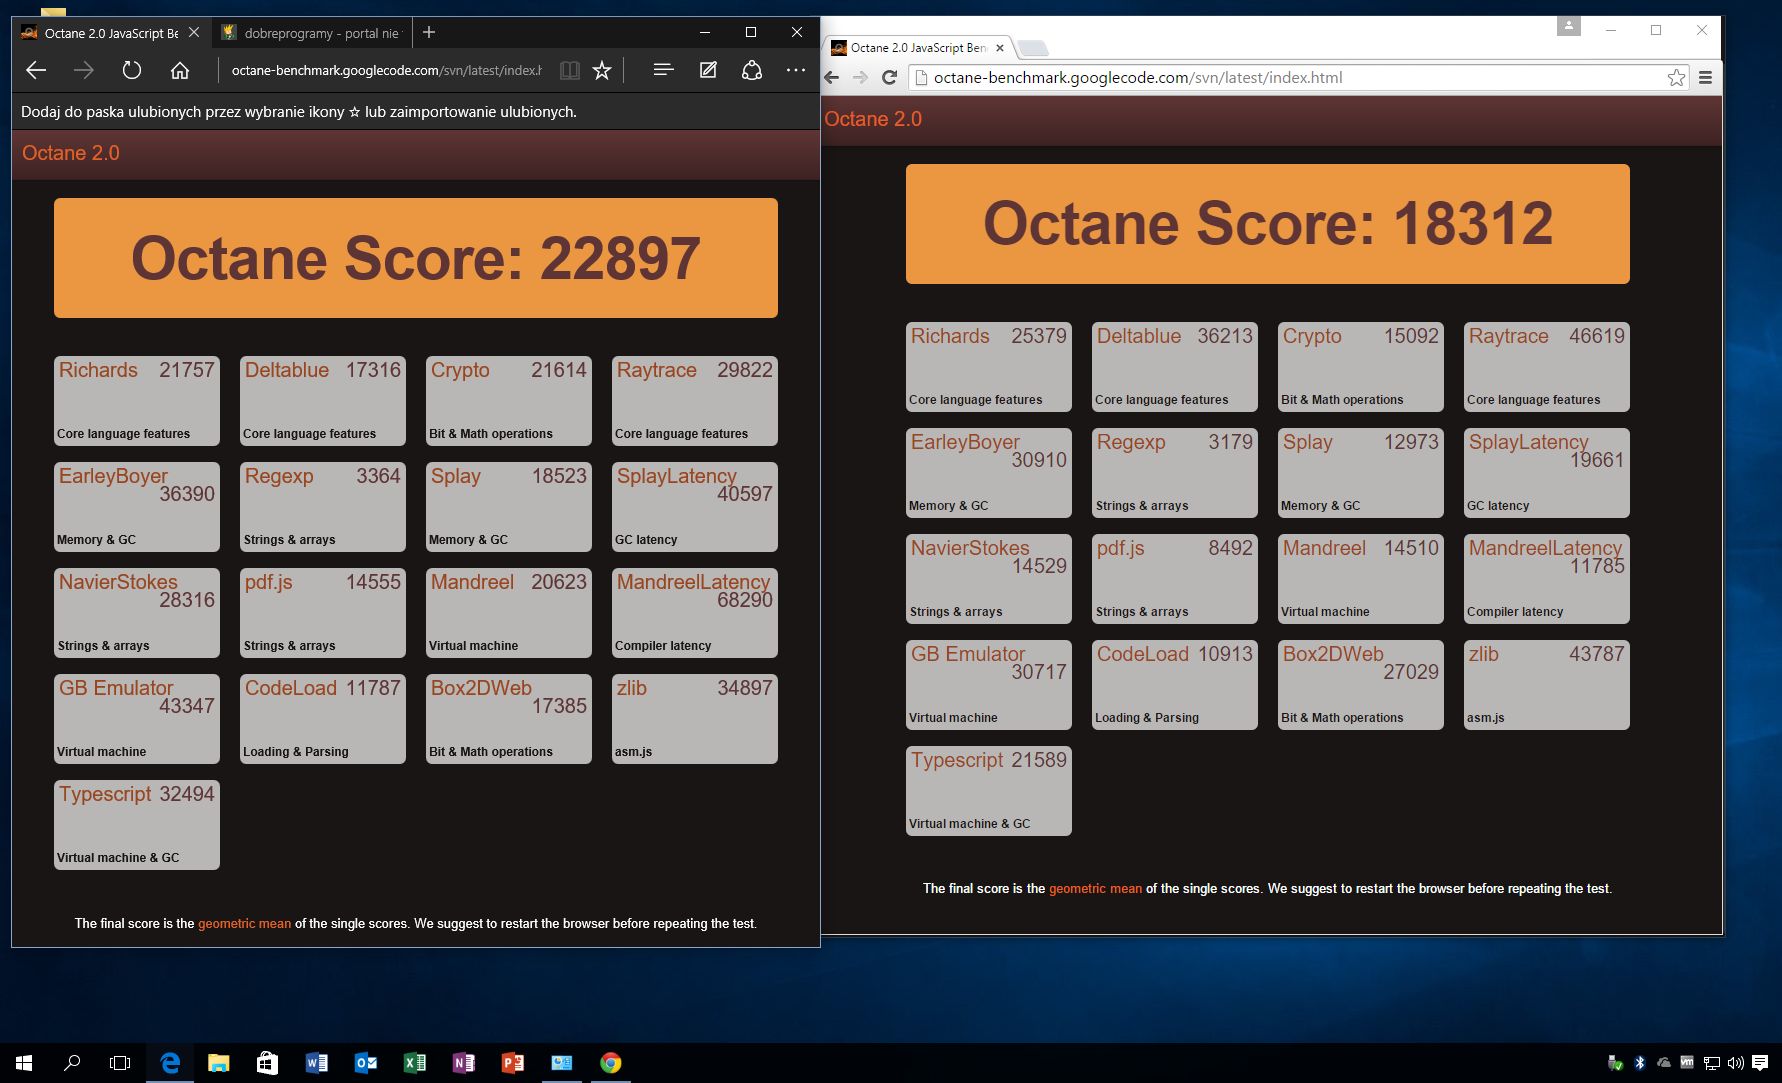
Task: Open the Hub panel in Edge
Action: 663,70
